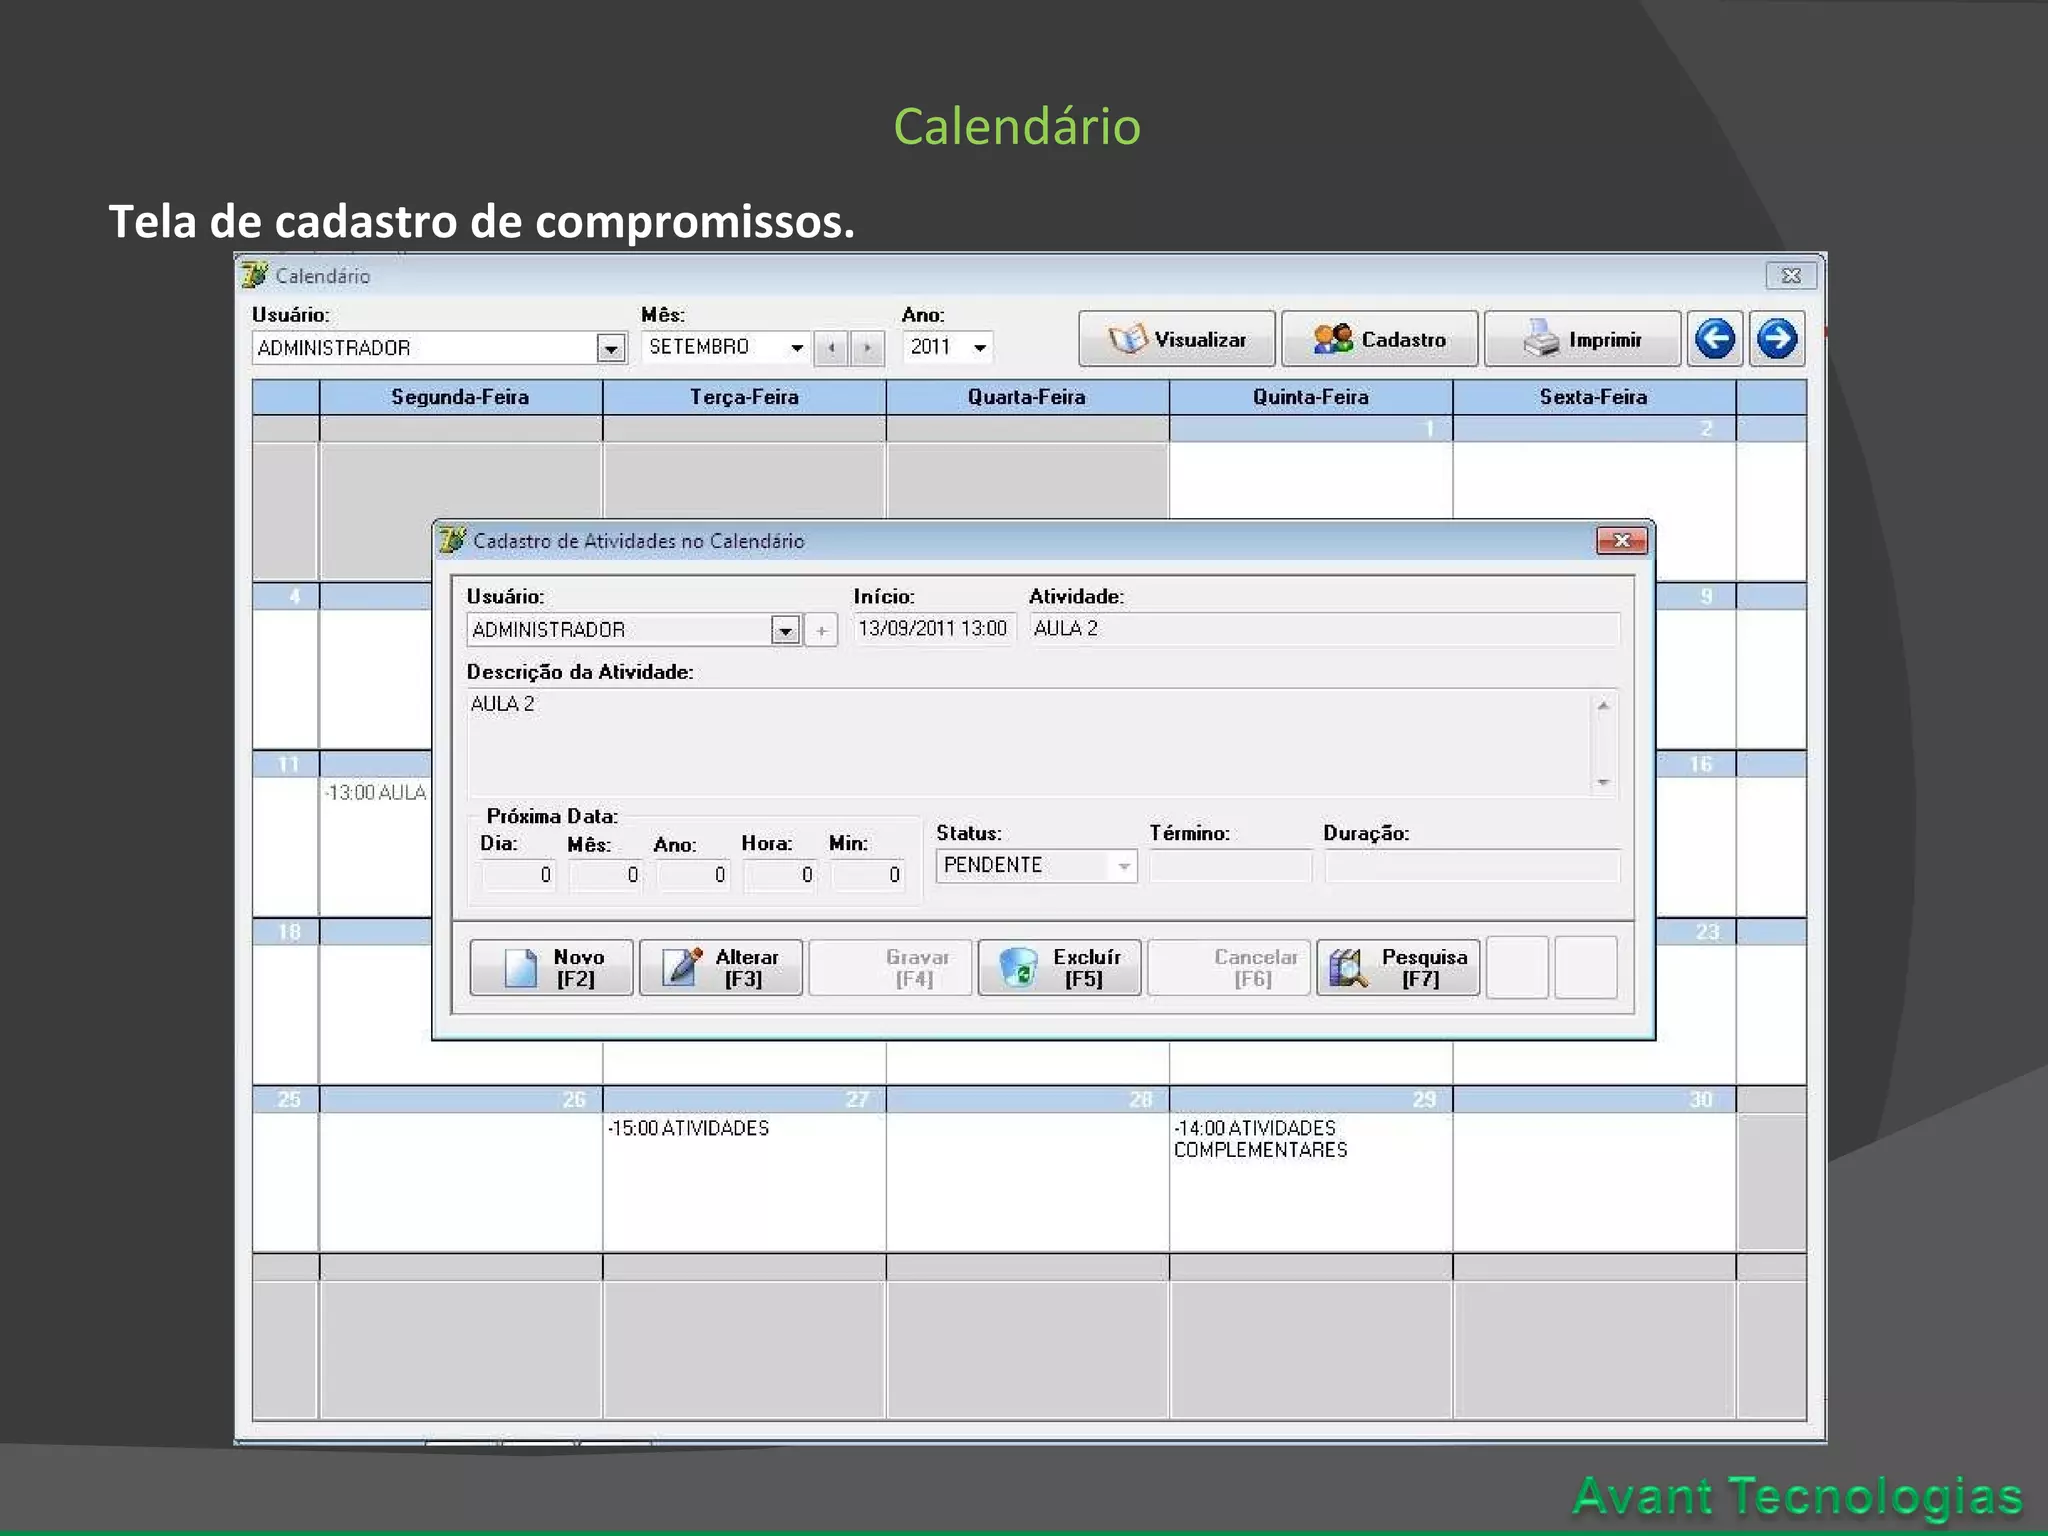Viewport: 2048px width, 1536px height.
Task: Select the -14:00 ATIVIDADES COMPLEMENTARES entry
Action: click(1260, 1139)
